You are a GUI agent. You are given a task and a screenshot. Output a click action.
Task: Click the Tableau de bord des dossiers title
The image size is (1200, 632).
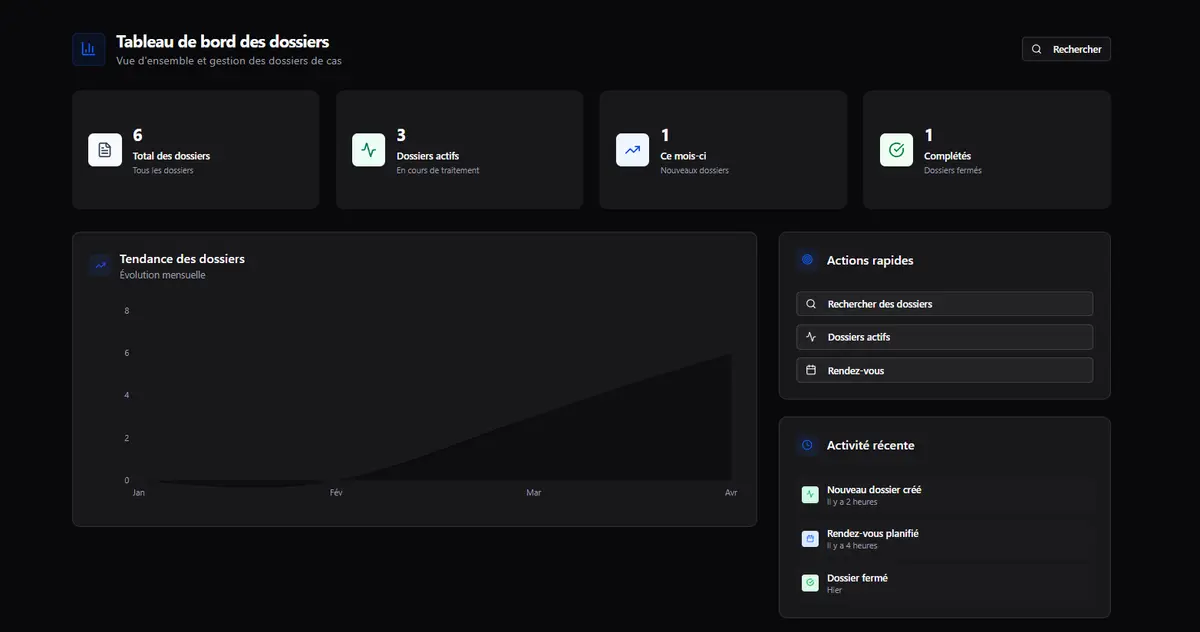click(x=222, y=42)
